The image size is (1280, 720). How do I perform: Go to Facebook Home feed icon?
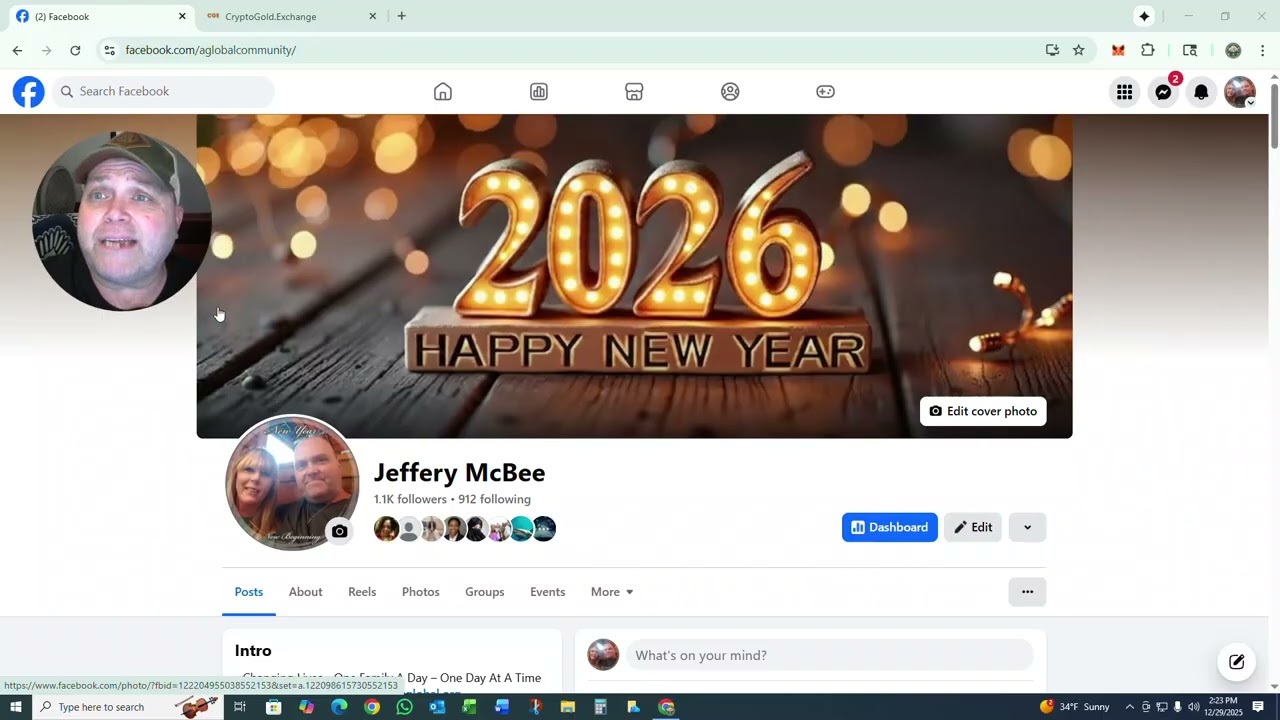443,92
